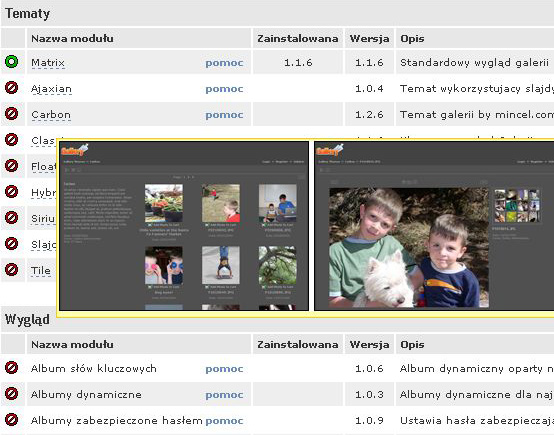Screen dimensions: 554x435
Task: Click Wersja header in Tematy table
Action: coord(370,39)
